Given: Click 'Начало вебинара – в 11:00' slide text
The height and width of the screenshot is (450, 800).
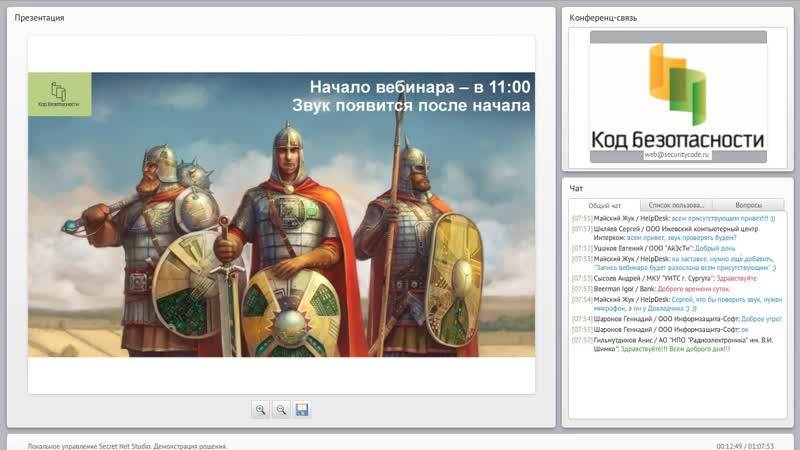Looking at the screenshot, I should click(420, 87).
